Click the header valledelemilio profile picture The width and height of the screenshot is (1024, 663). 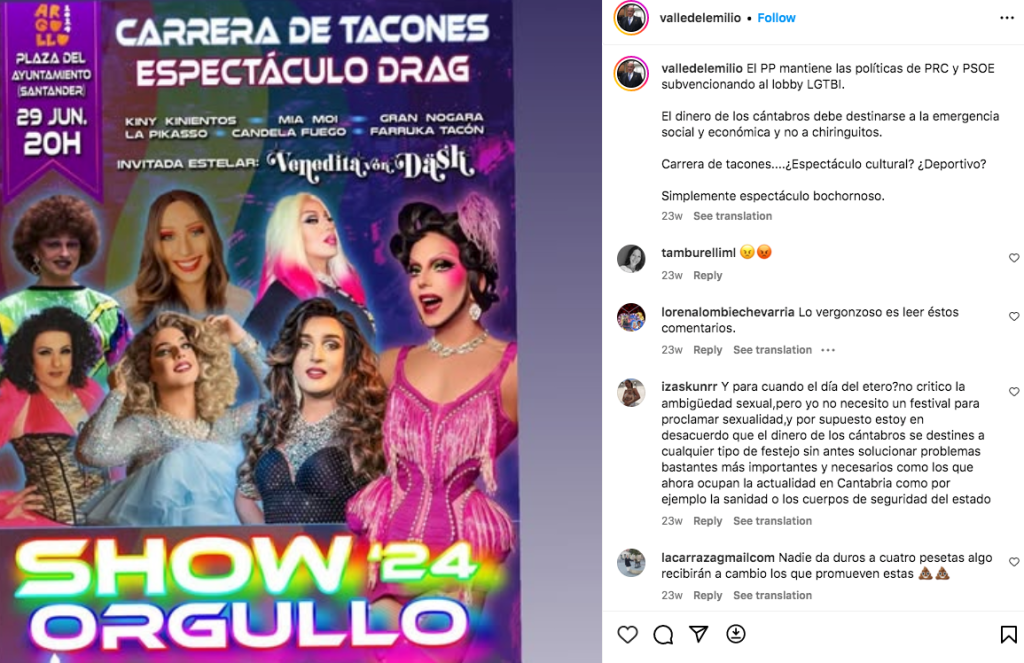pos(631,18)
